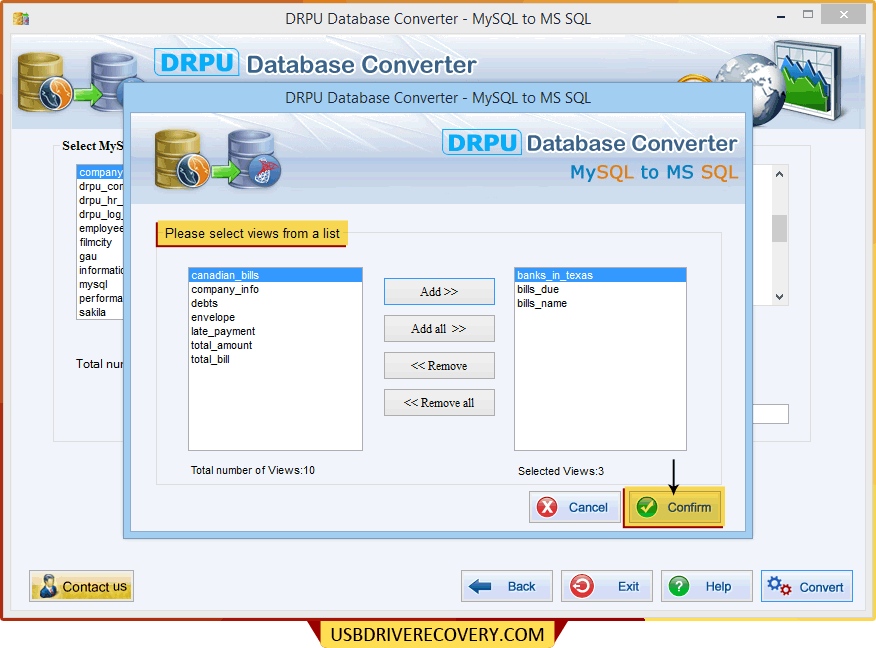The image size is (876, 648).
Task: Click the Add >> button
Action: click(x=439, y=292)
